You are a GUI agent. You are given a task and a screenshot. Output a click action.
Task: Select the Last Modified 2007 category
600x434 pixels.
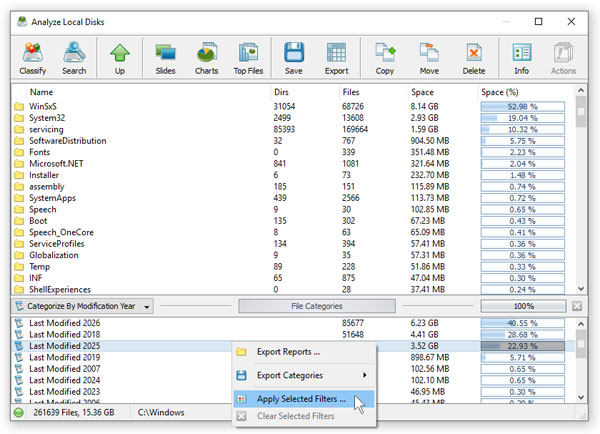point(65,369)
